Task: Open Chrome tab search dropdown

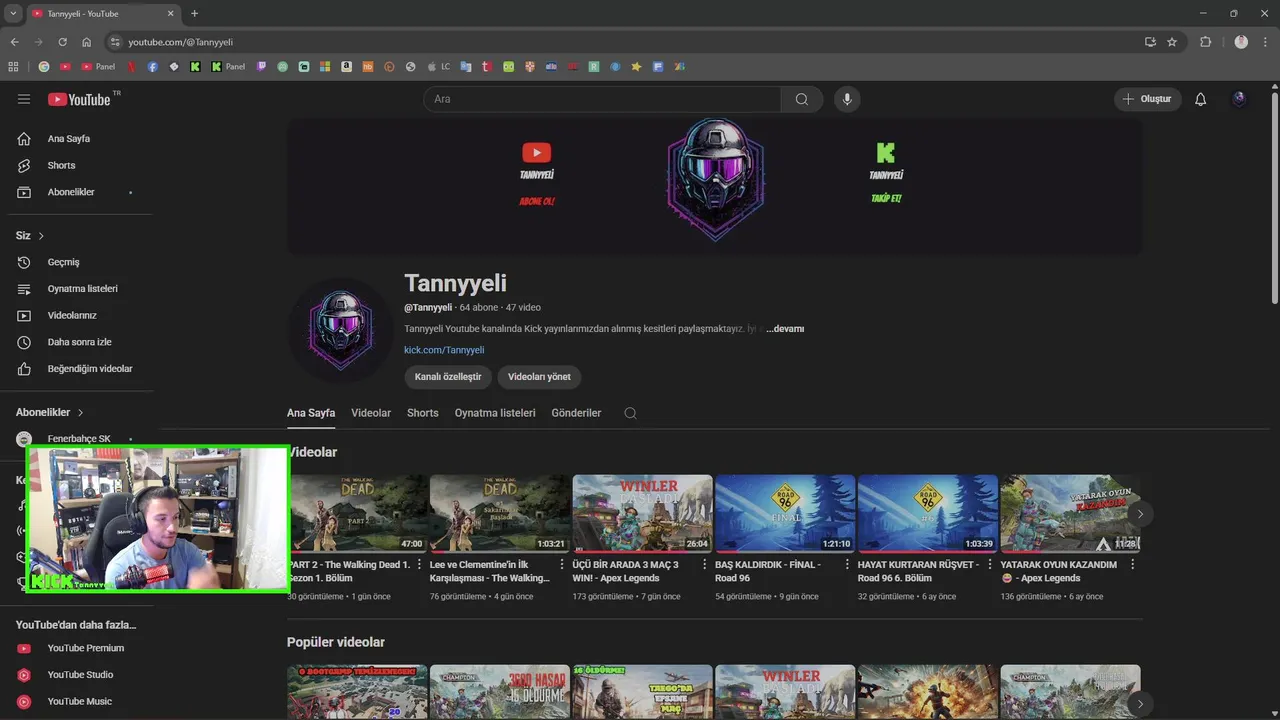Action: (x=13, y=13)
